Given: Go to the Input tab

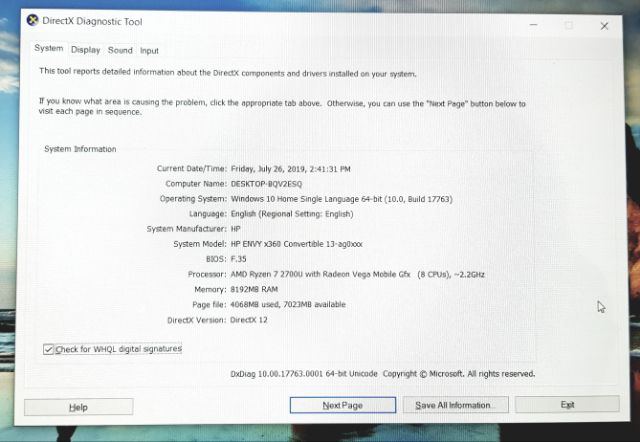Looking at the screenshot, I should coord(149,51).
